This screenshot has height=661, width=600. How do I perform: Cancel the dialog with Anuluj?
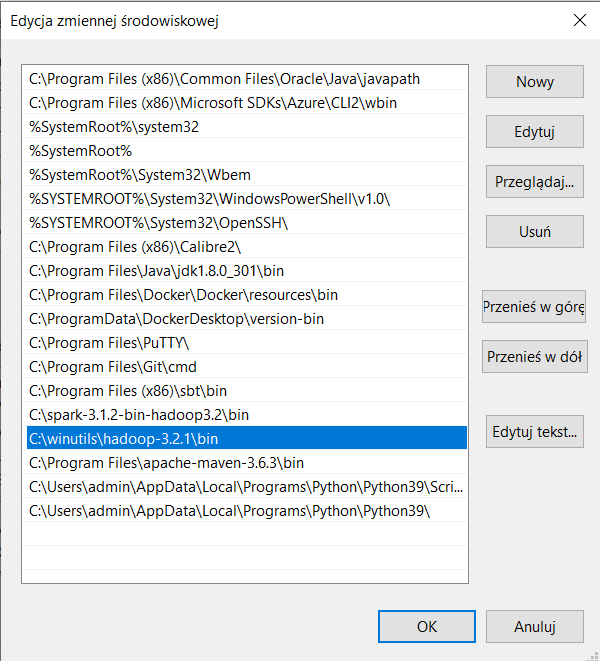(x=534, y=627)
